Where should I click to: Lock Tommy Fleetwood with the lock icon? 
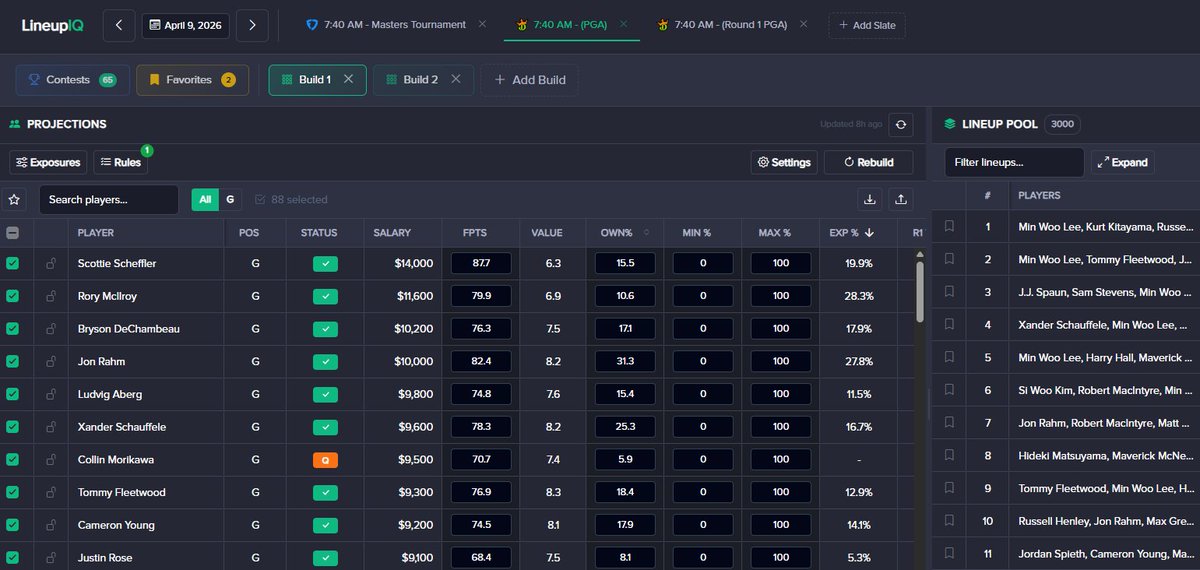tap(50, 492)
